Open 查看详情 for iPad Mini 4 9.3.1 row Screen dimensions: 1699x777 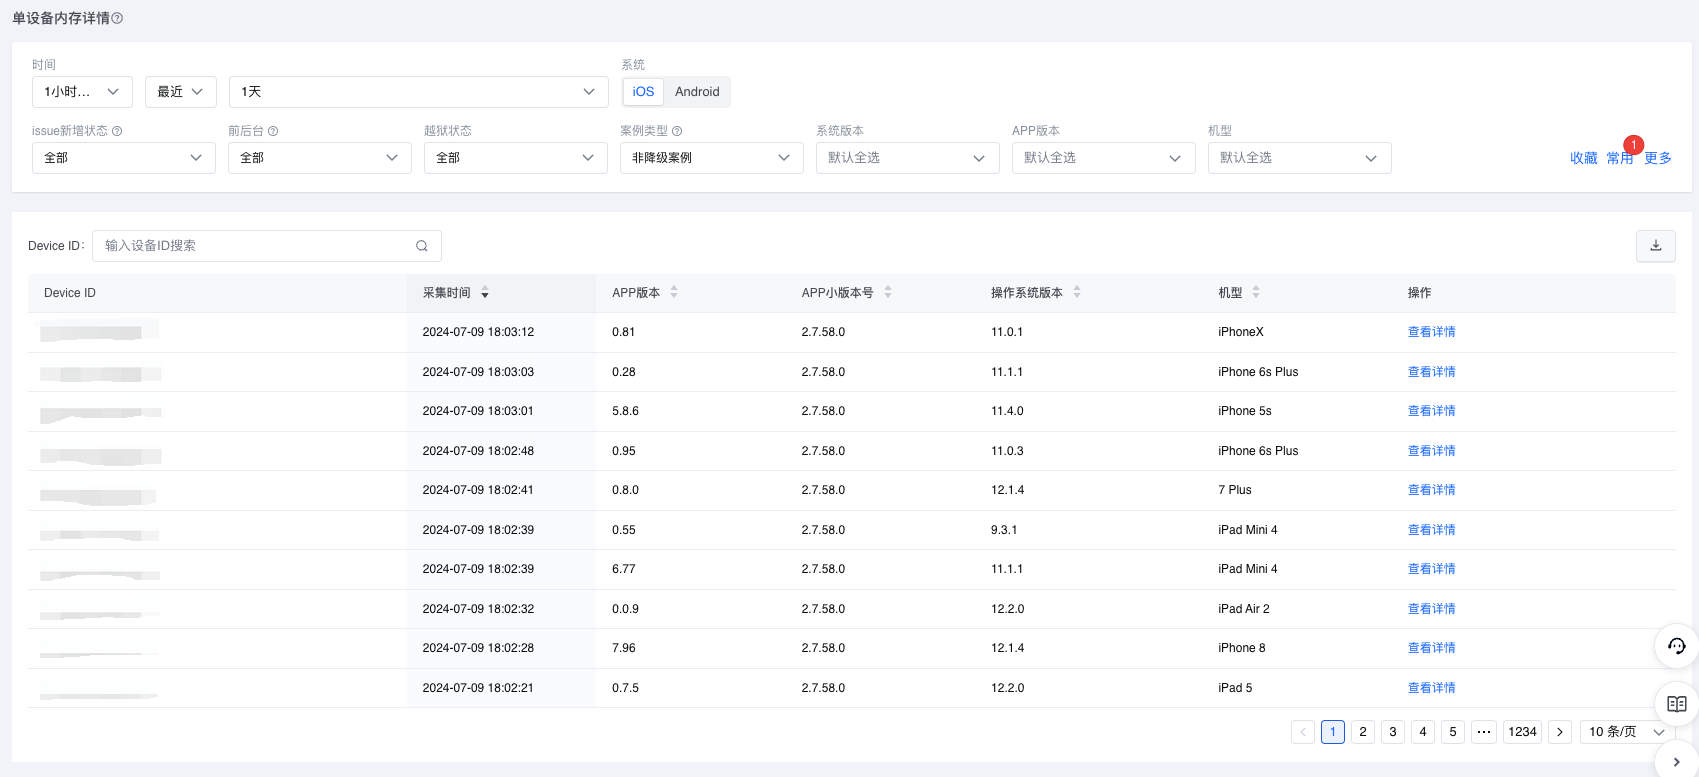(1432, 530)
